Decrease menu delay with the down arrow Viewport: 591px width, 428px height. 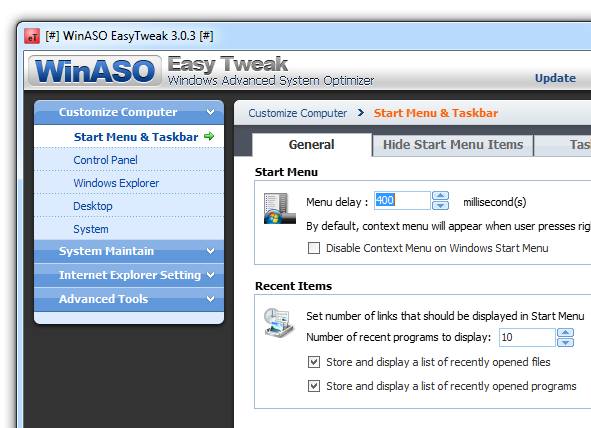[440, 205]
